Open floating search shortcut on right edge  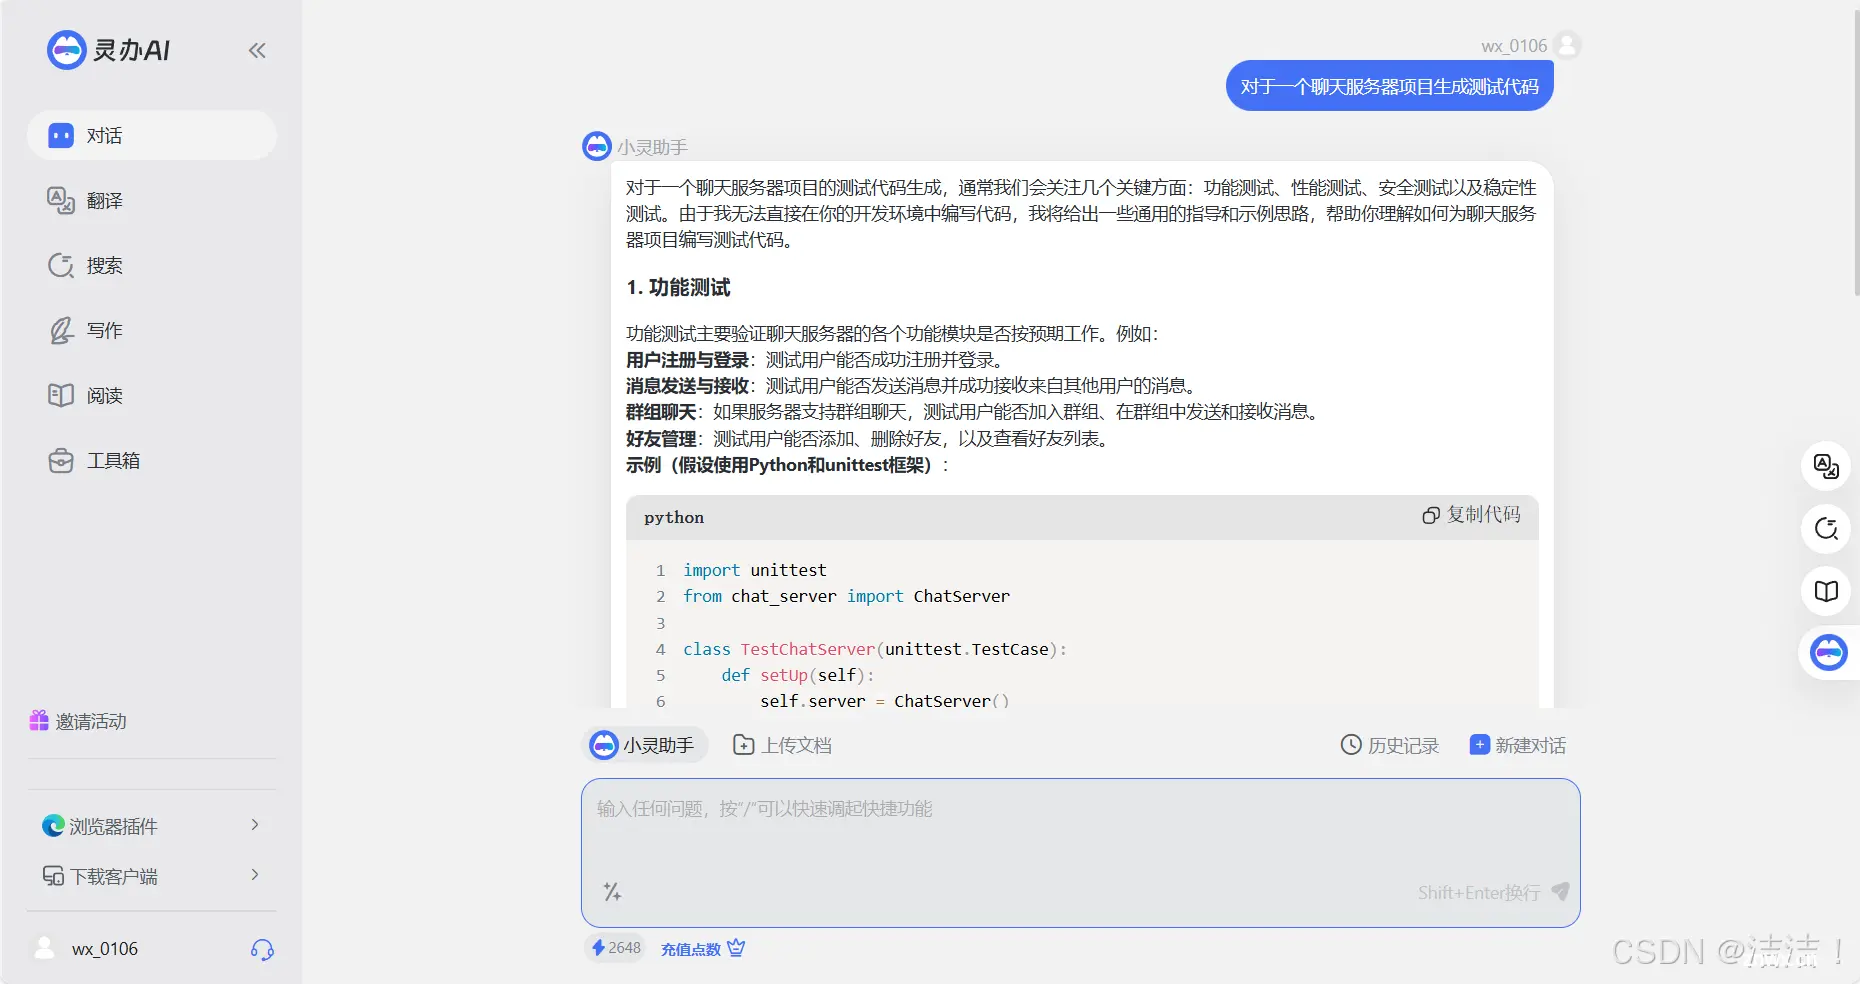pos(1826,528)
